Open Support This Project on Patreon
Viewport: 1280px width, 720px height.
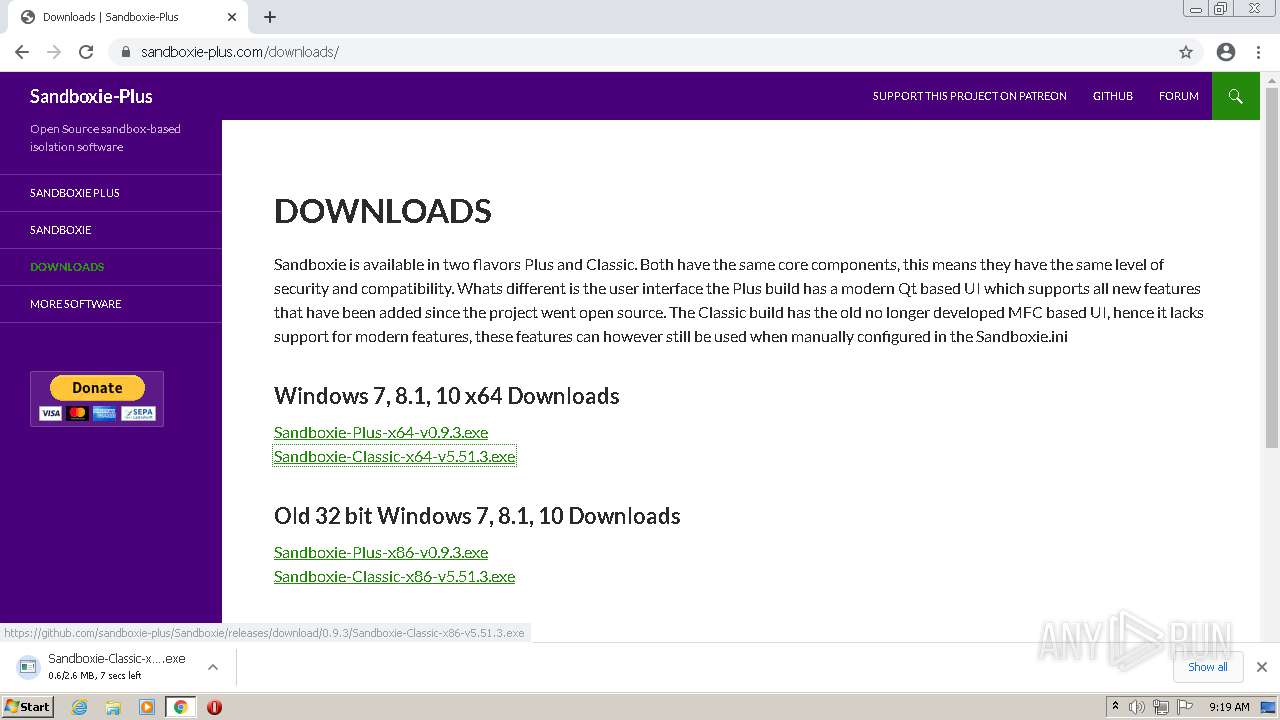tap(970, 96)
